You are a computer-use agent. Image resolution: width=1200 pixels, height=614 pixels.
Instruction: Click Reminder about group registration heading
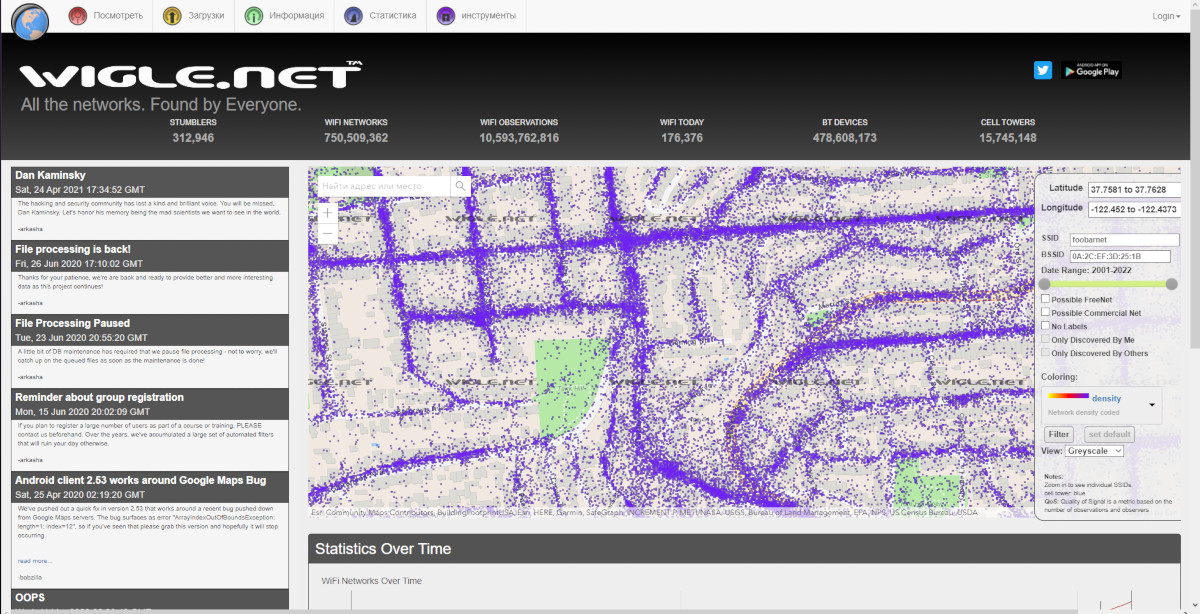click(99, 397)
